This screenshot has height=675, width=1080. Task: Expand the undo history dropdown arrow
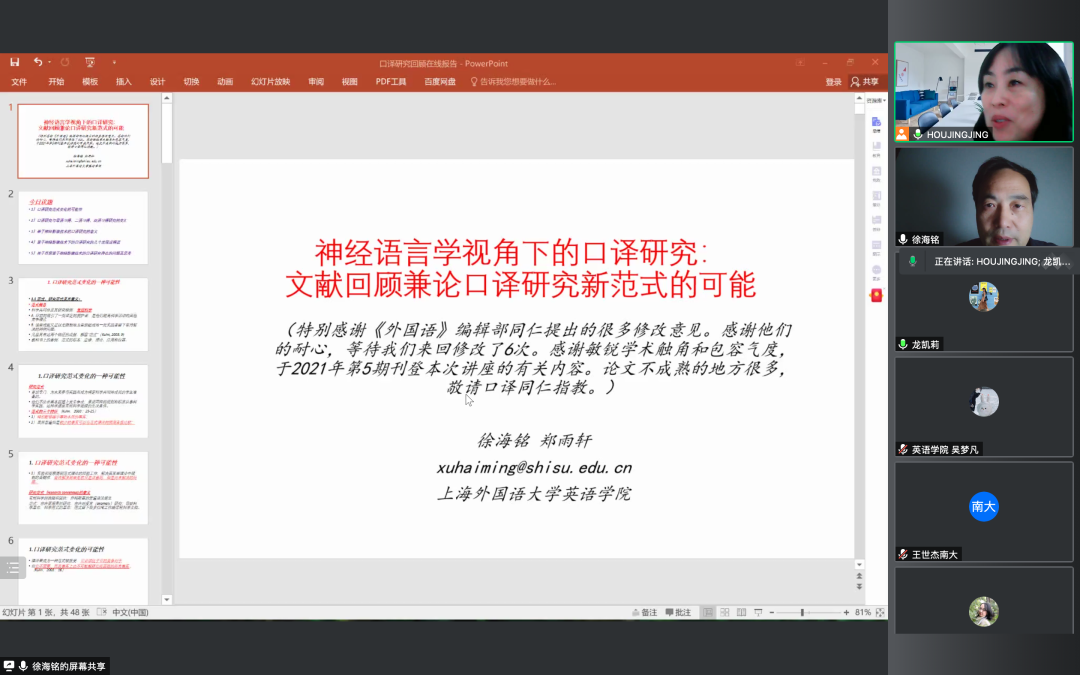pos(50,62)
